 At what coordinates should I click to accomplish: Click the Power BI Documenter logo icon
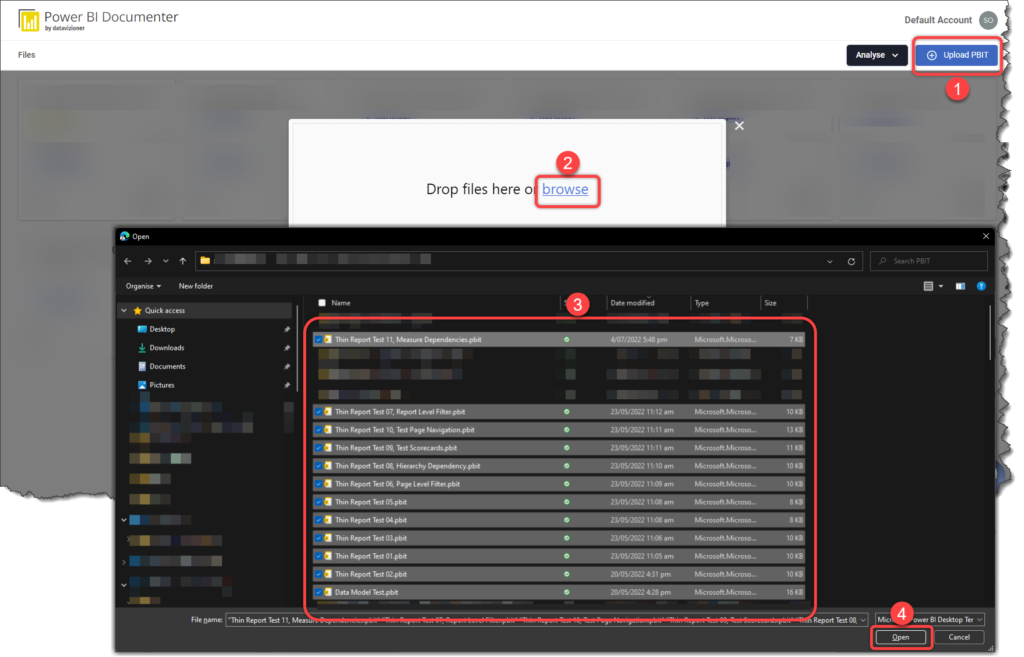point(28,20)
